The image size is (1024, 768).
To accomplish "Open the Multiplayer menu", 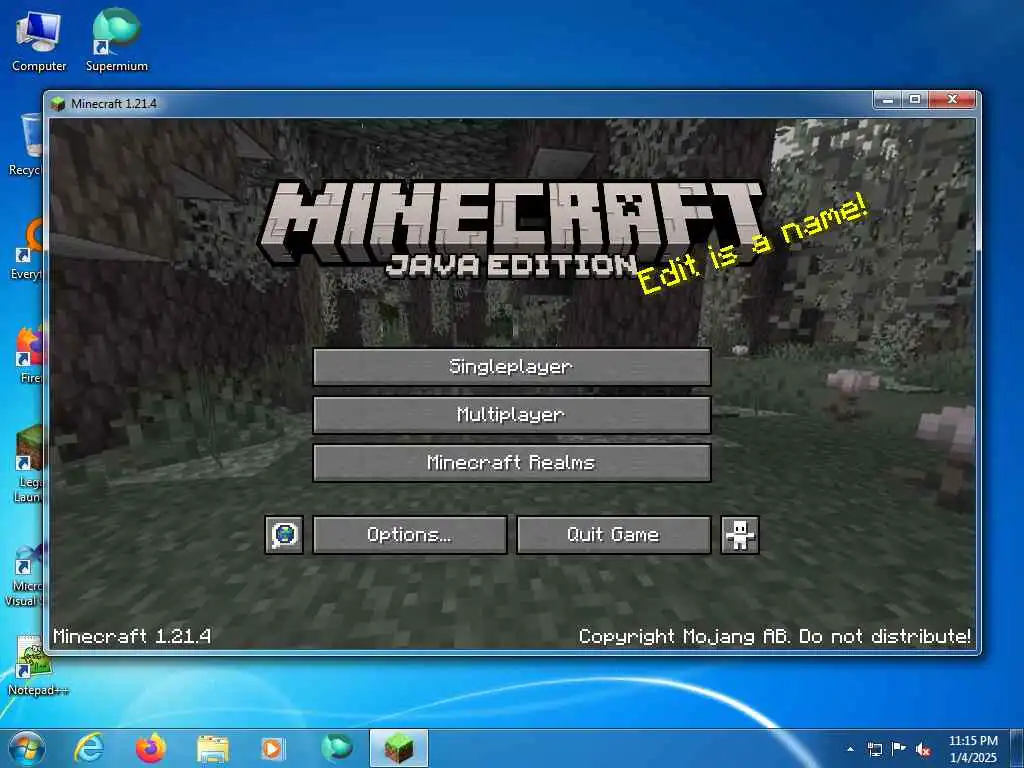I will (x=511, y=415).
